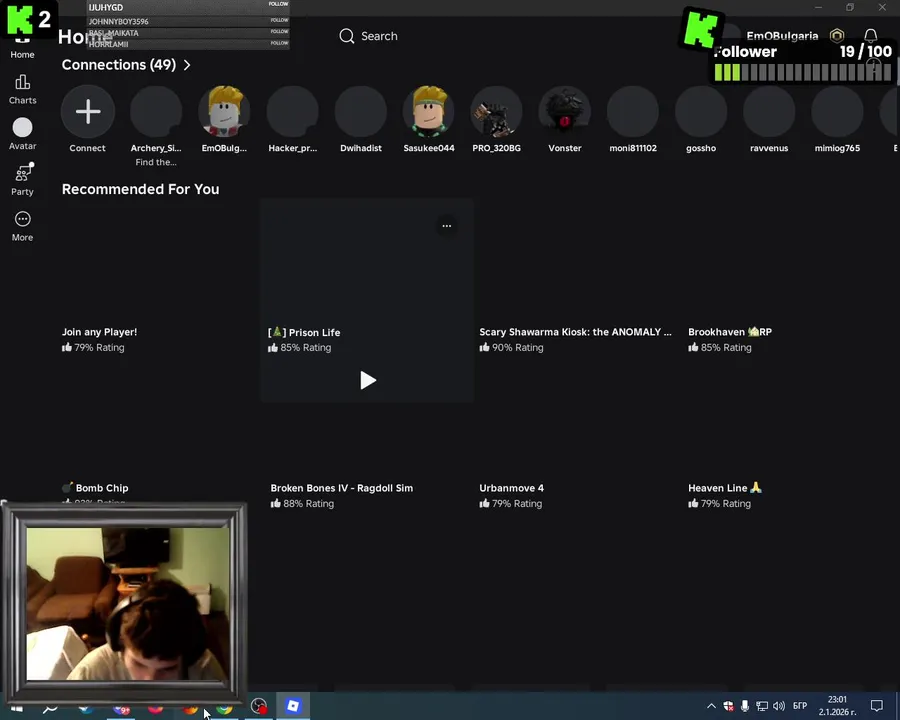This screenshot has height=720, width=900.
Task: Open EmOBulg... avatar in connections
Action: pos(224,111)
